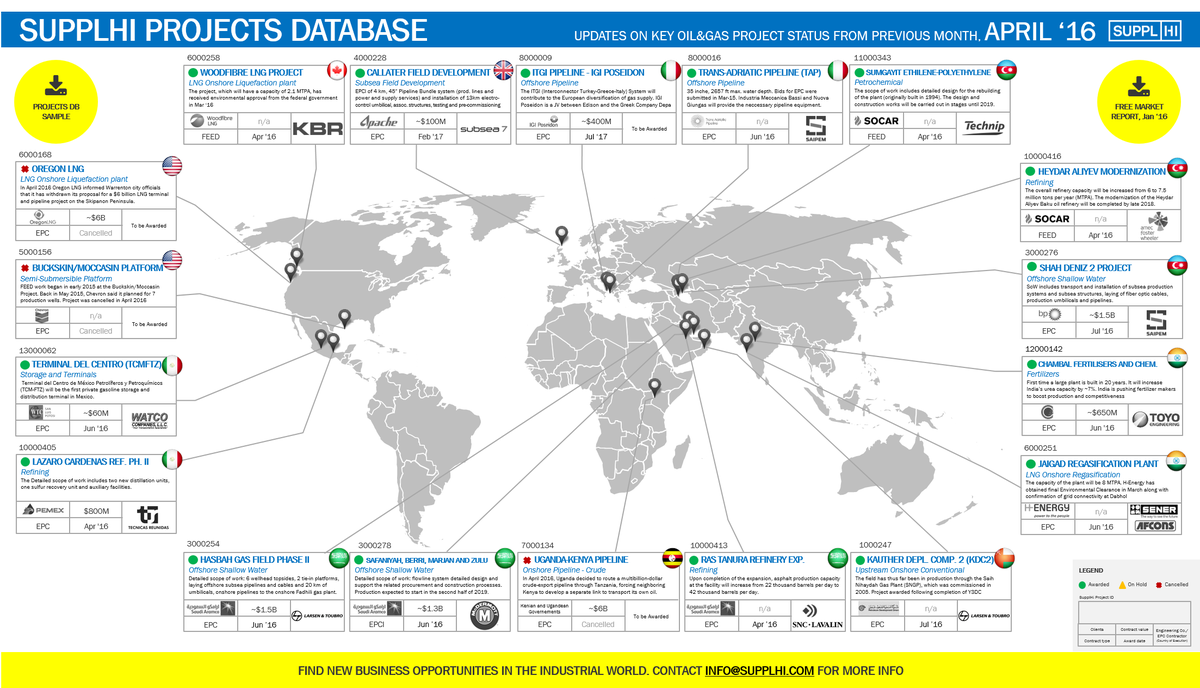Select project ID 6000258
This screenshot has height=688, width=1200.
[203, 58]
